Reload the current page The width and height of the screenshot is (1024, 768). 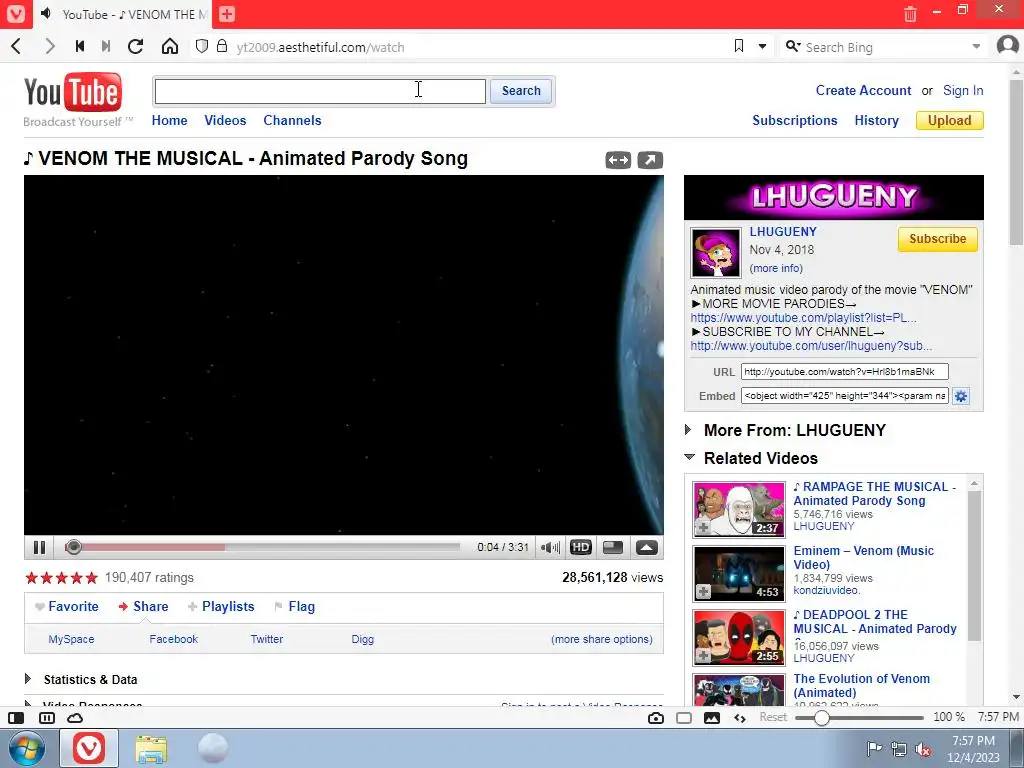tap(136, 46)
